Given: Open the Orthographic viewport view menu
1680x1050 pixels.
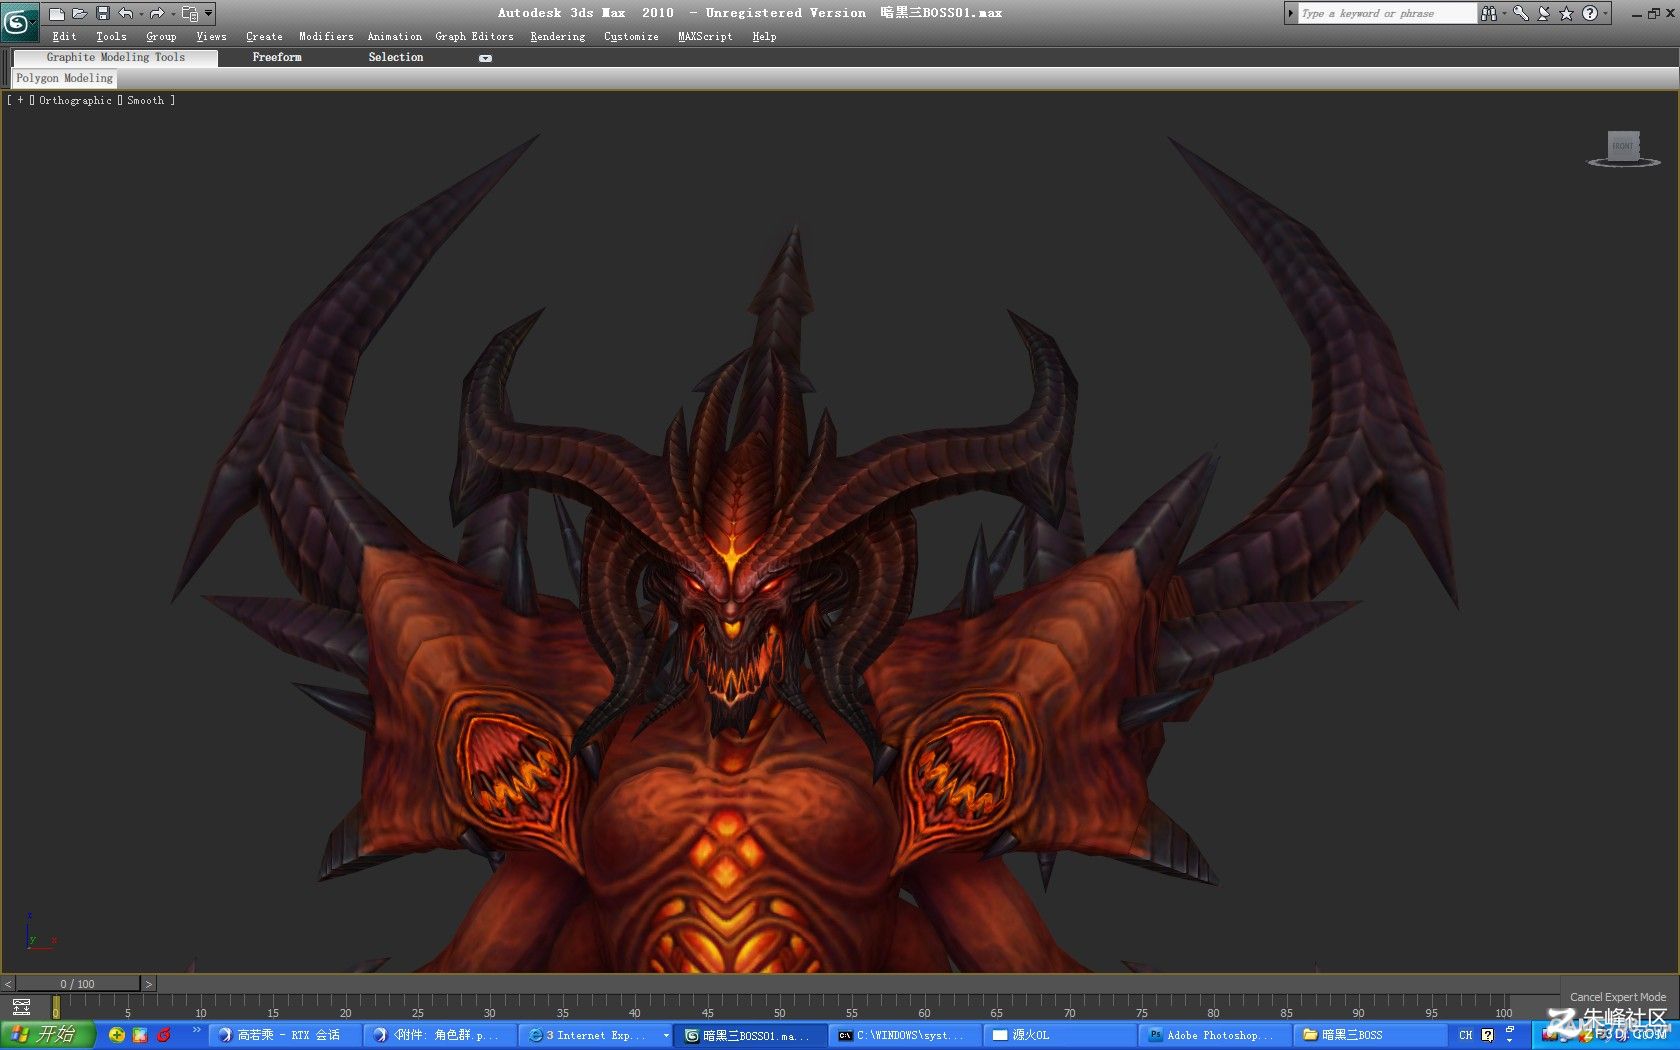Looking at the screenshot, I should [x=75, y=100].
